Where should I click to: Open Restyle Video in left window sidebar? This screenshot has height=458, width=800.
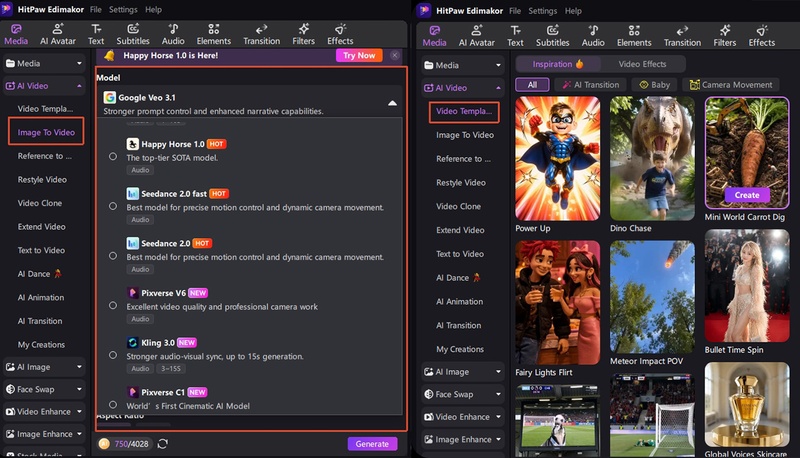42,180
